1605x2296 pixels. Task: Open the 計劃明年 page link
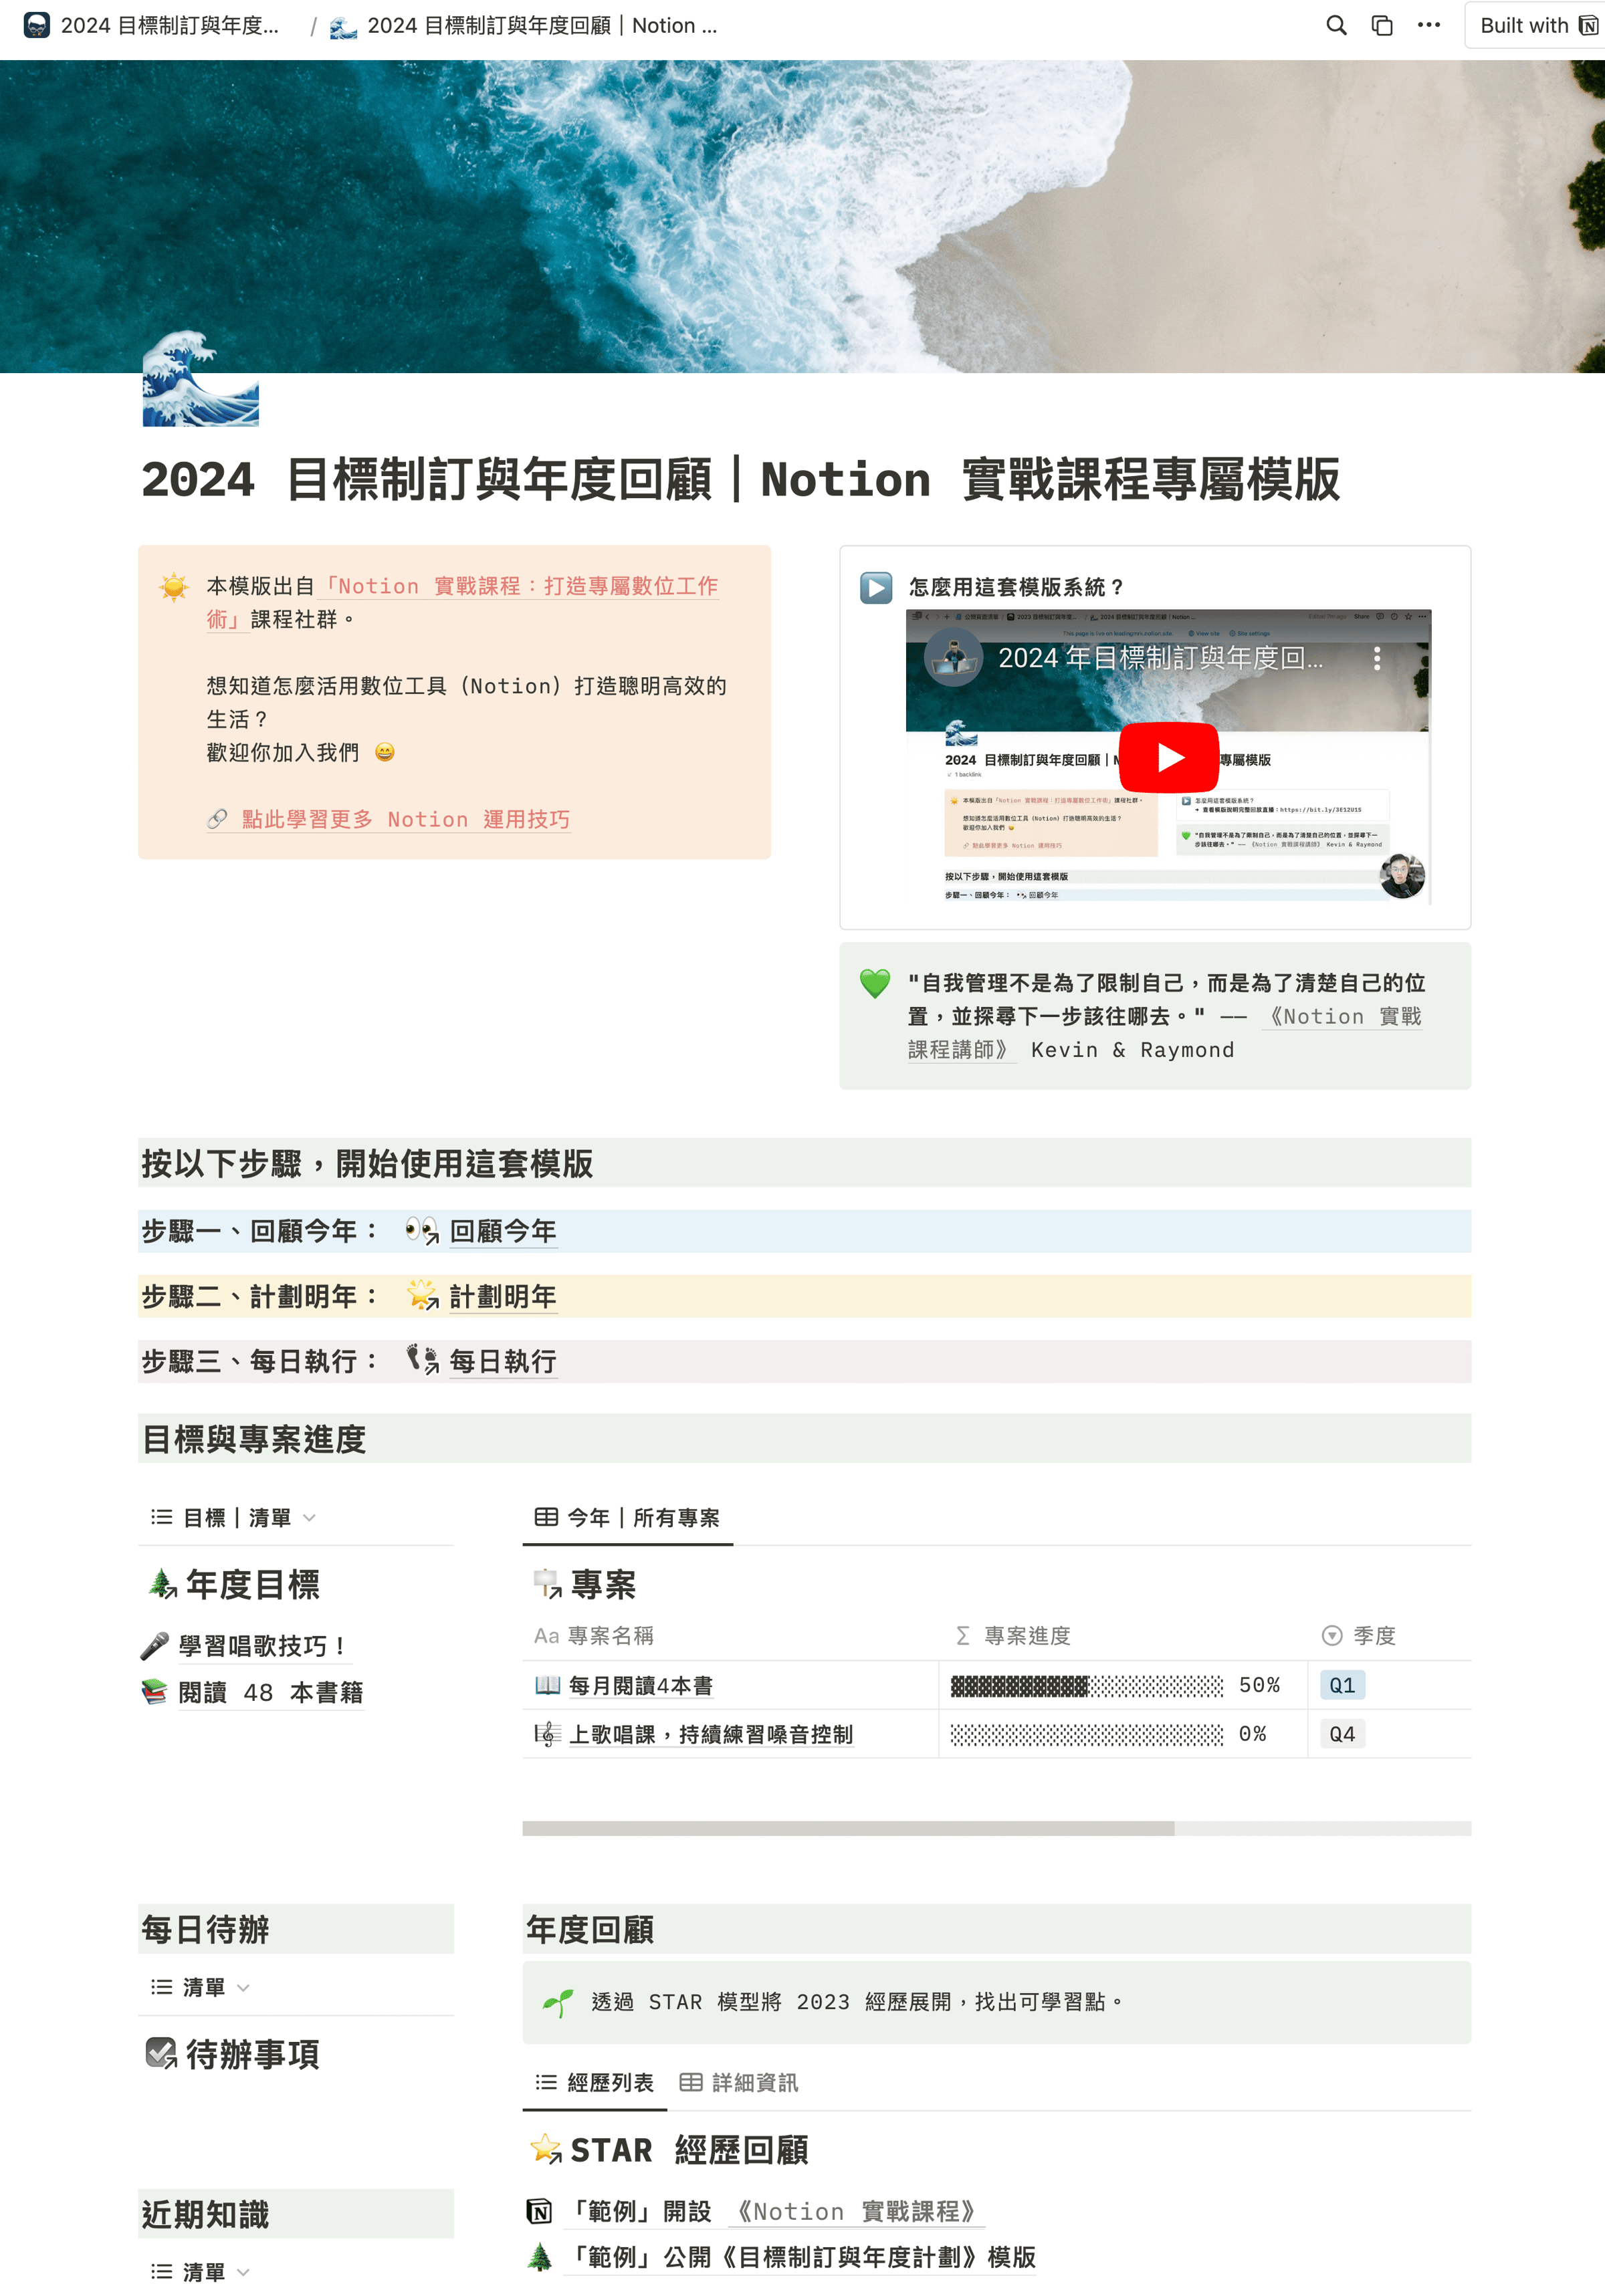coord(503,1297)
